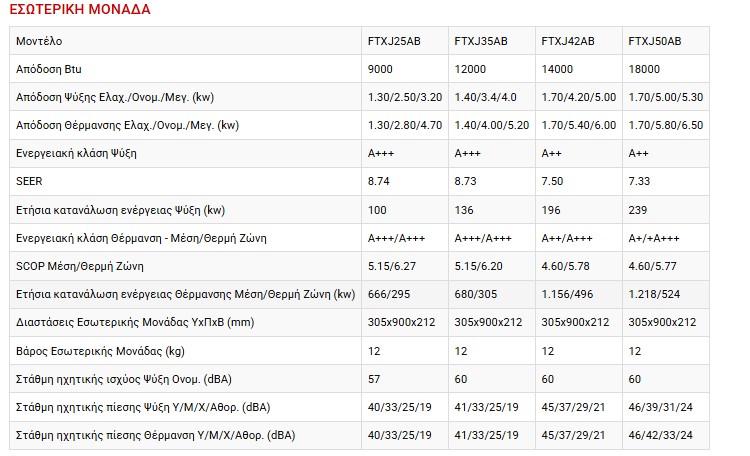Select the FTXJ50AB model header cell

pyautogui.click(x=654, y=41)
